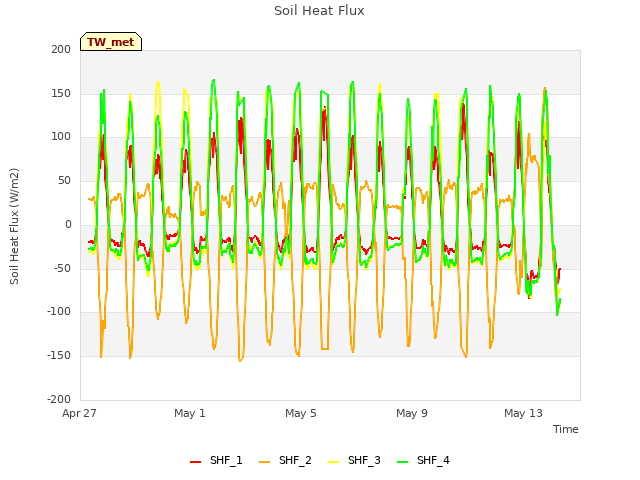Click the May 1 x-axis label

190,413
